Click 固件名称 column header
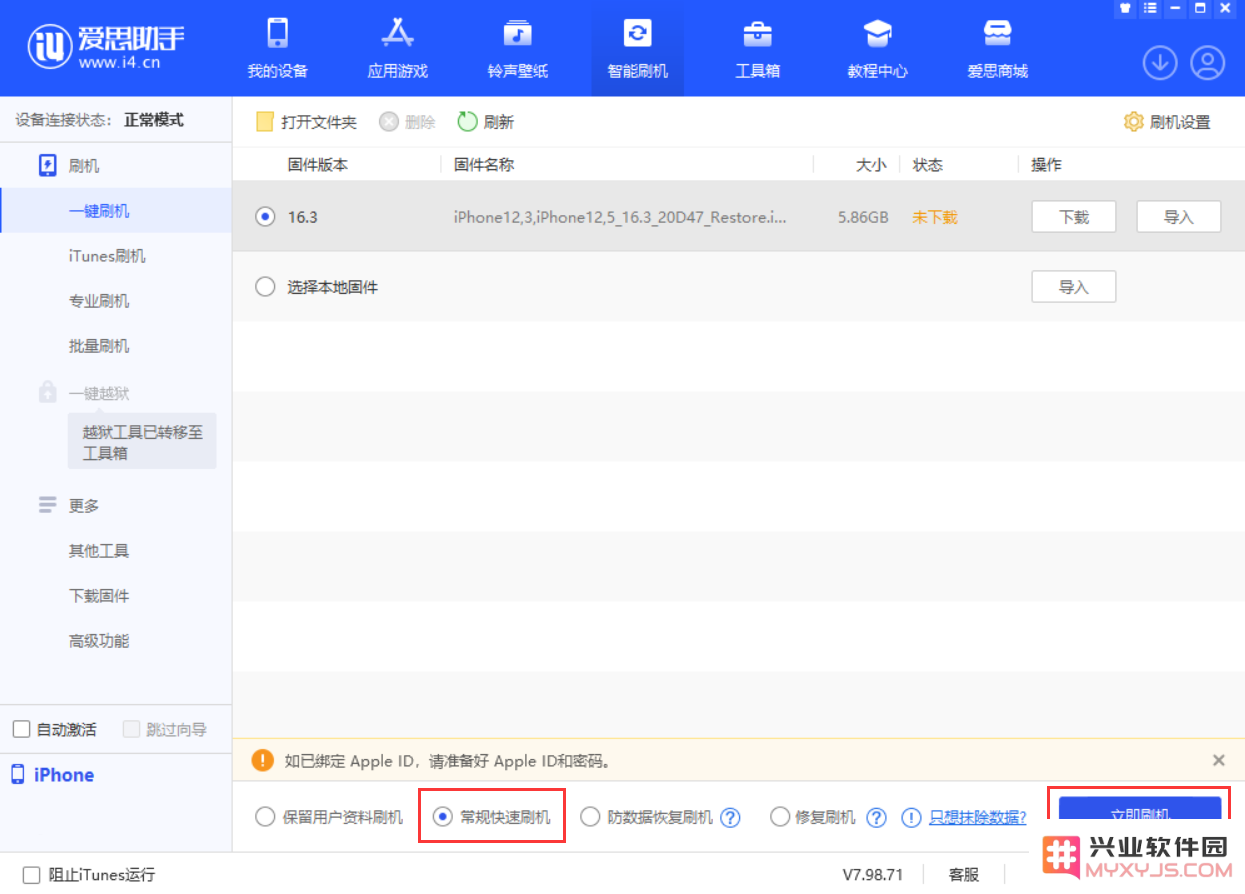The width and height of the screenshot is (1245, 894). 484,165
